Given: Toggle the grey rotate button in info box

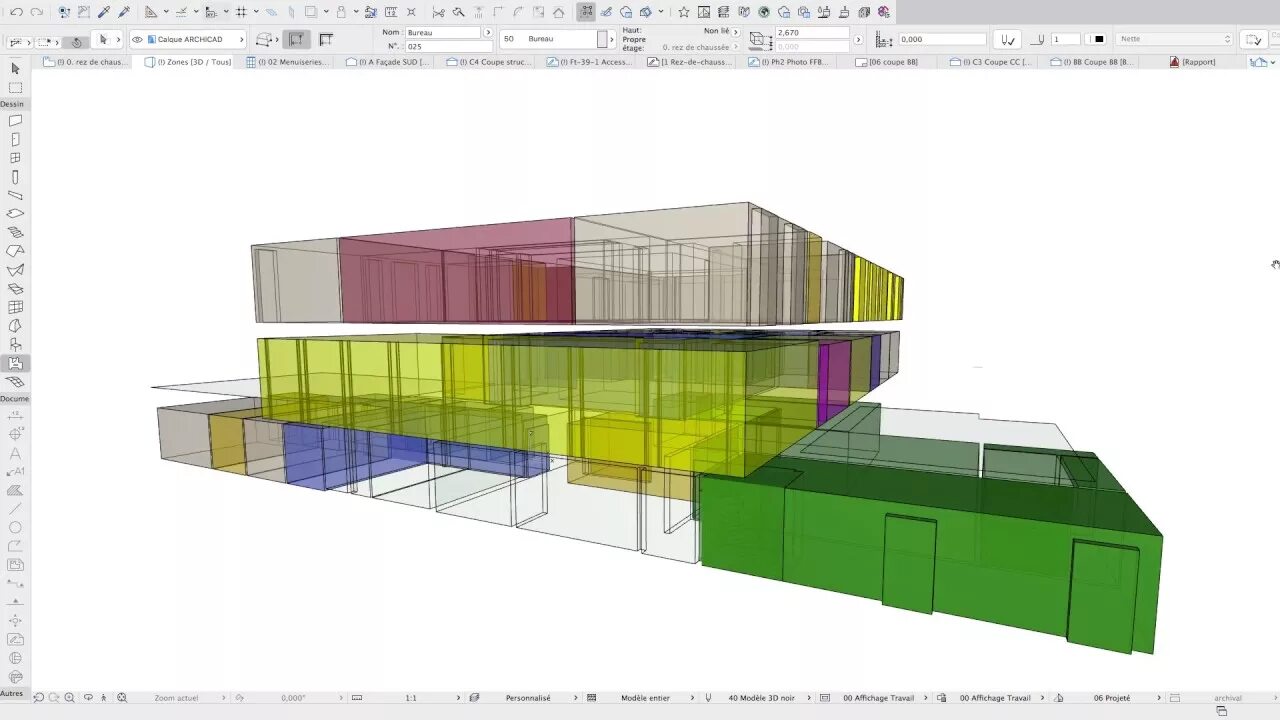Looking at the screenshot, I should pyautogui.click(x=76, y=42).
